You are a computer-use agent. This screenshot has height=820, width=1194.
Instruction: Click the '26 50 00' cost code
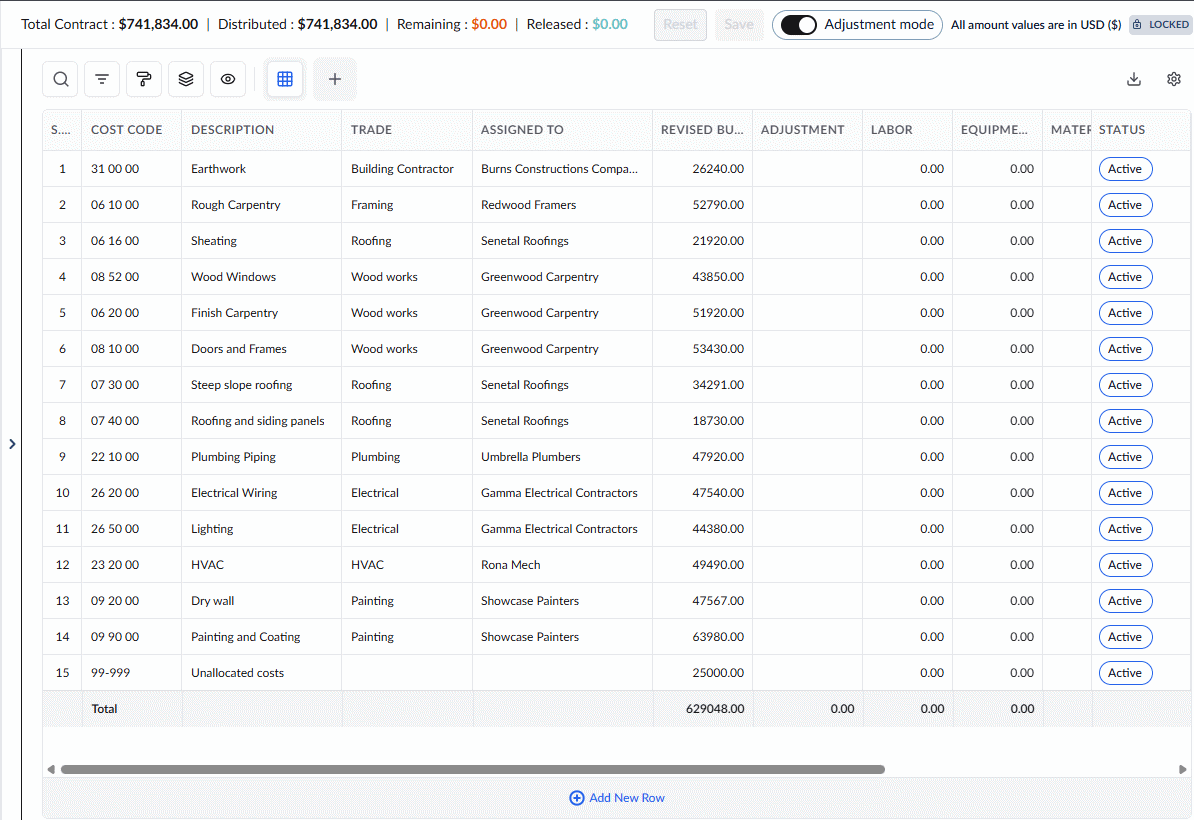pos(115,529)
